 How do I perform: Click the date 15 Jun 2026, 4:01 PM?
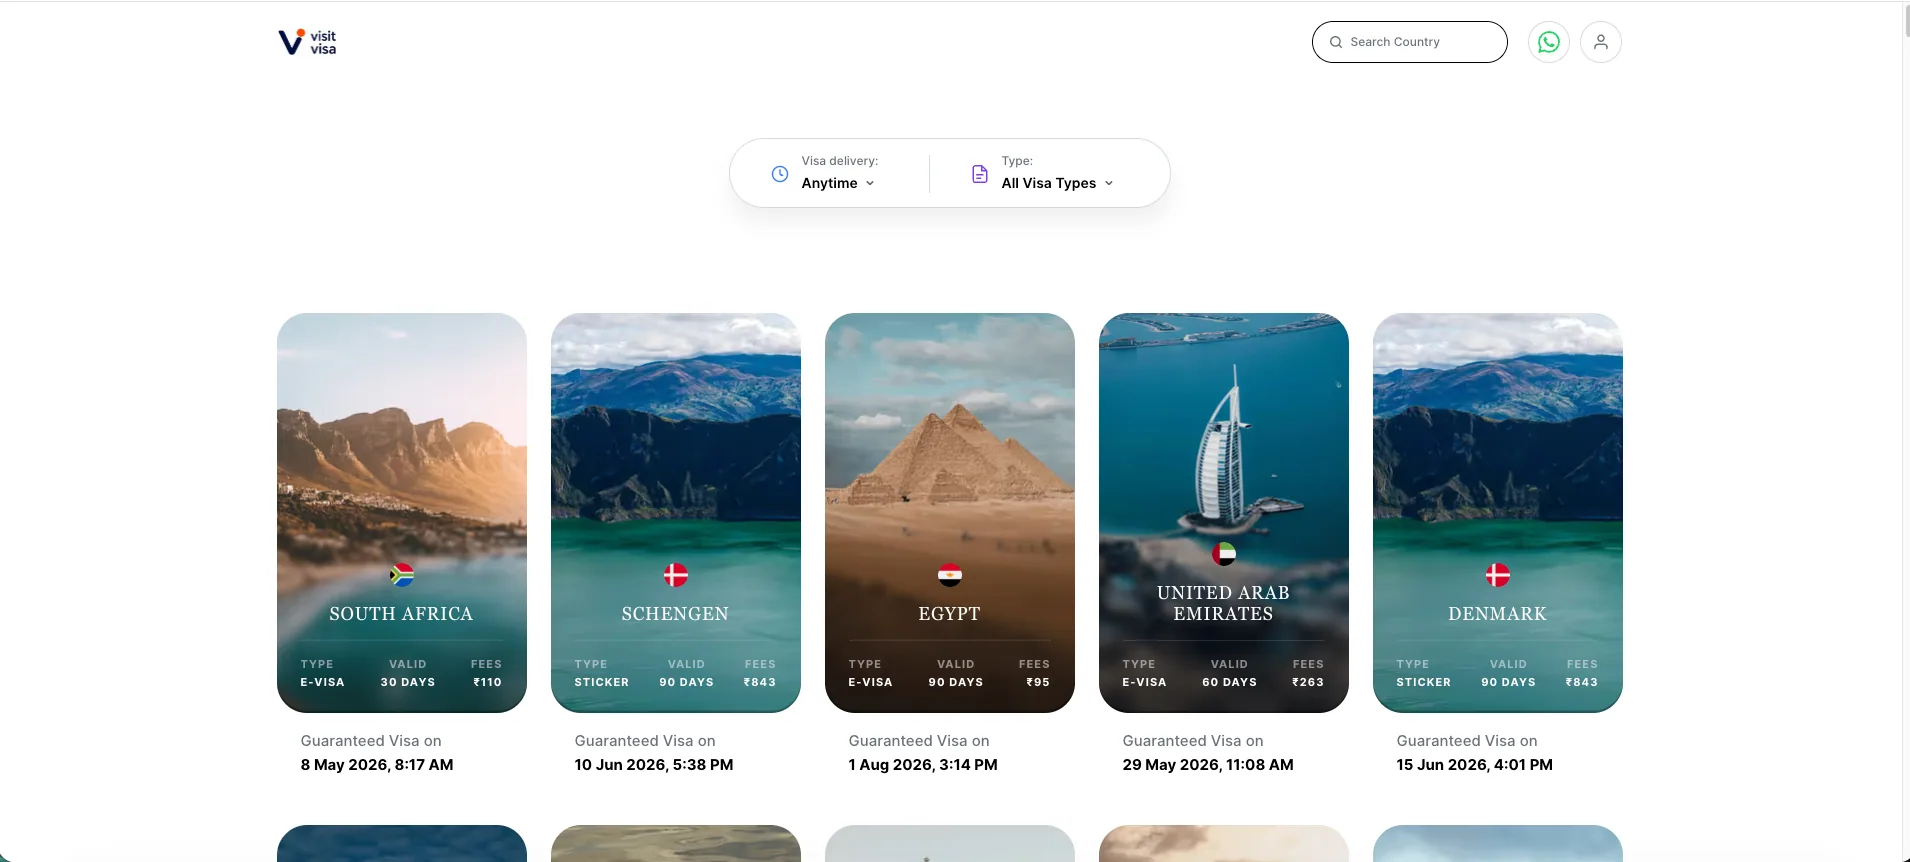(x=1474, y=765)
